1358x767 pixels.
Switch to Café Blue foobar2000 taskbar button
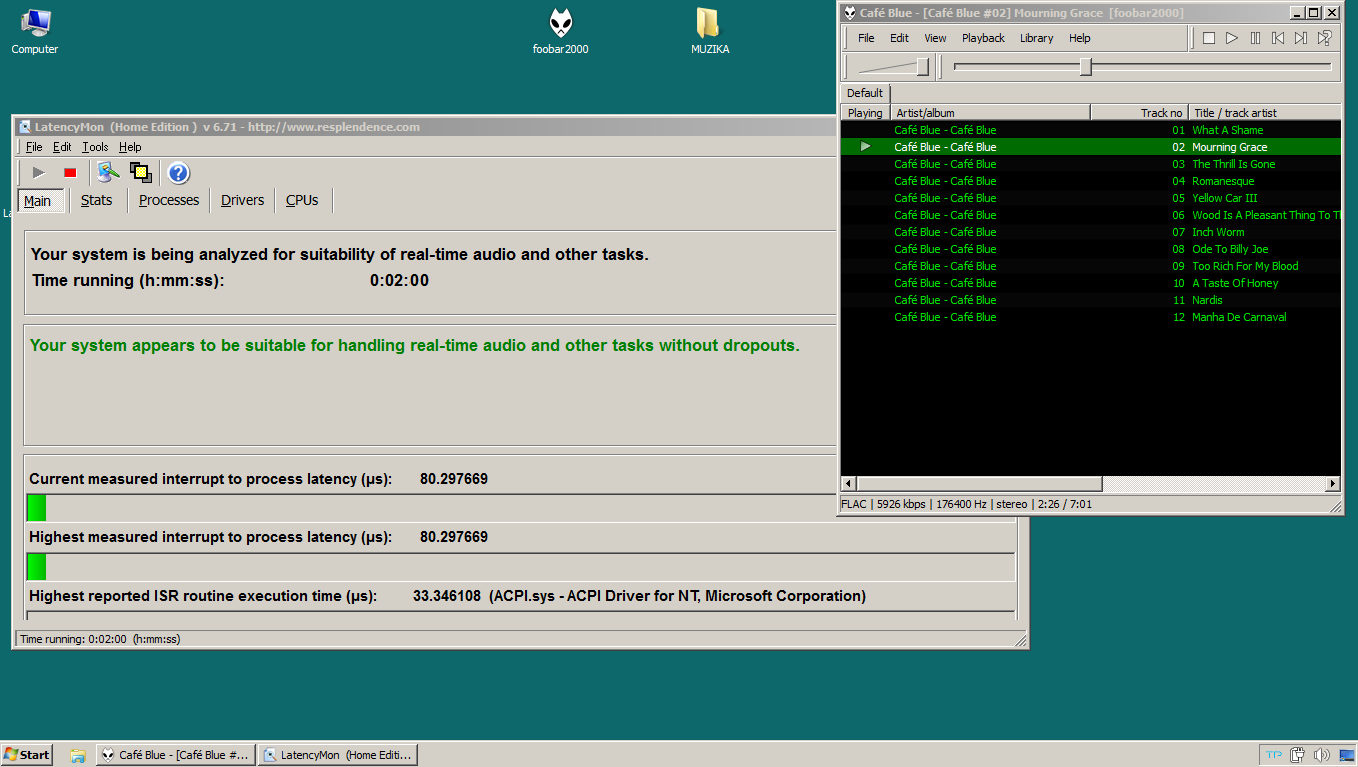coord(176,755)
